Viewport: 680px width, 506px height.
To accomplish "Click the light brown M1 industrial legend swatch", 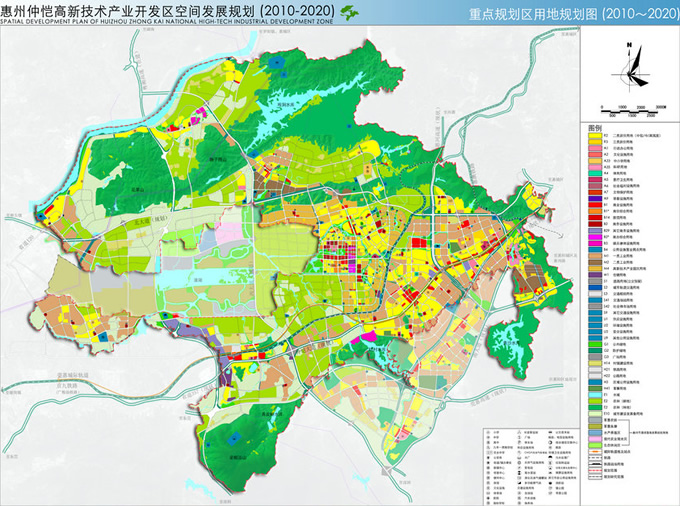I will pos(595,256).
